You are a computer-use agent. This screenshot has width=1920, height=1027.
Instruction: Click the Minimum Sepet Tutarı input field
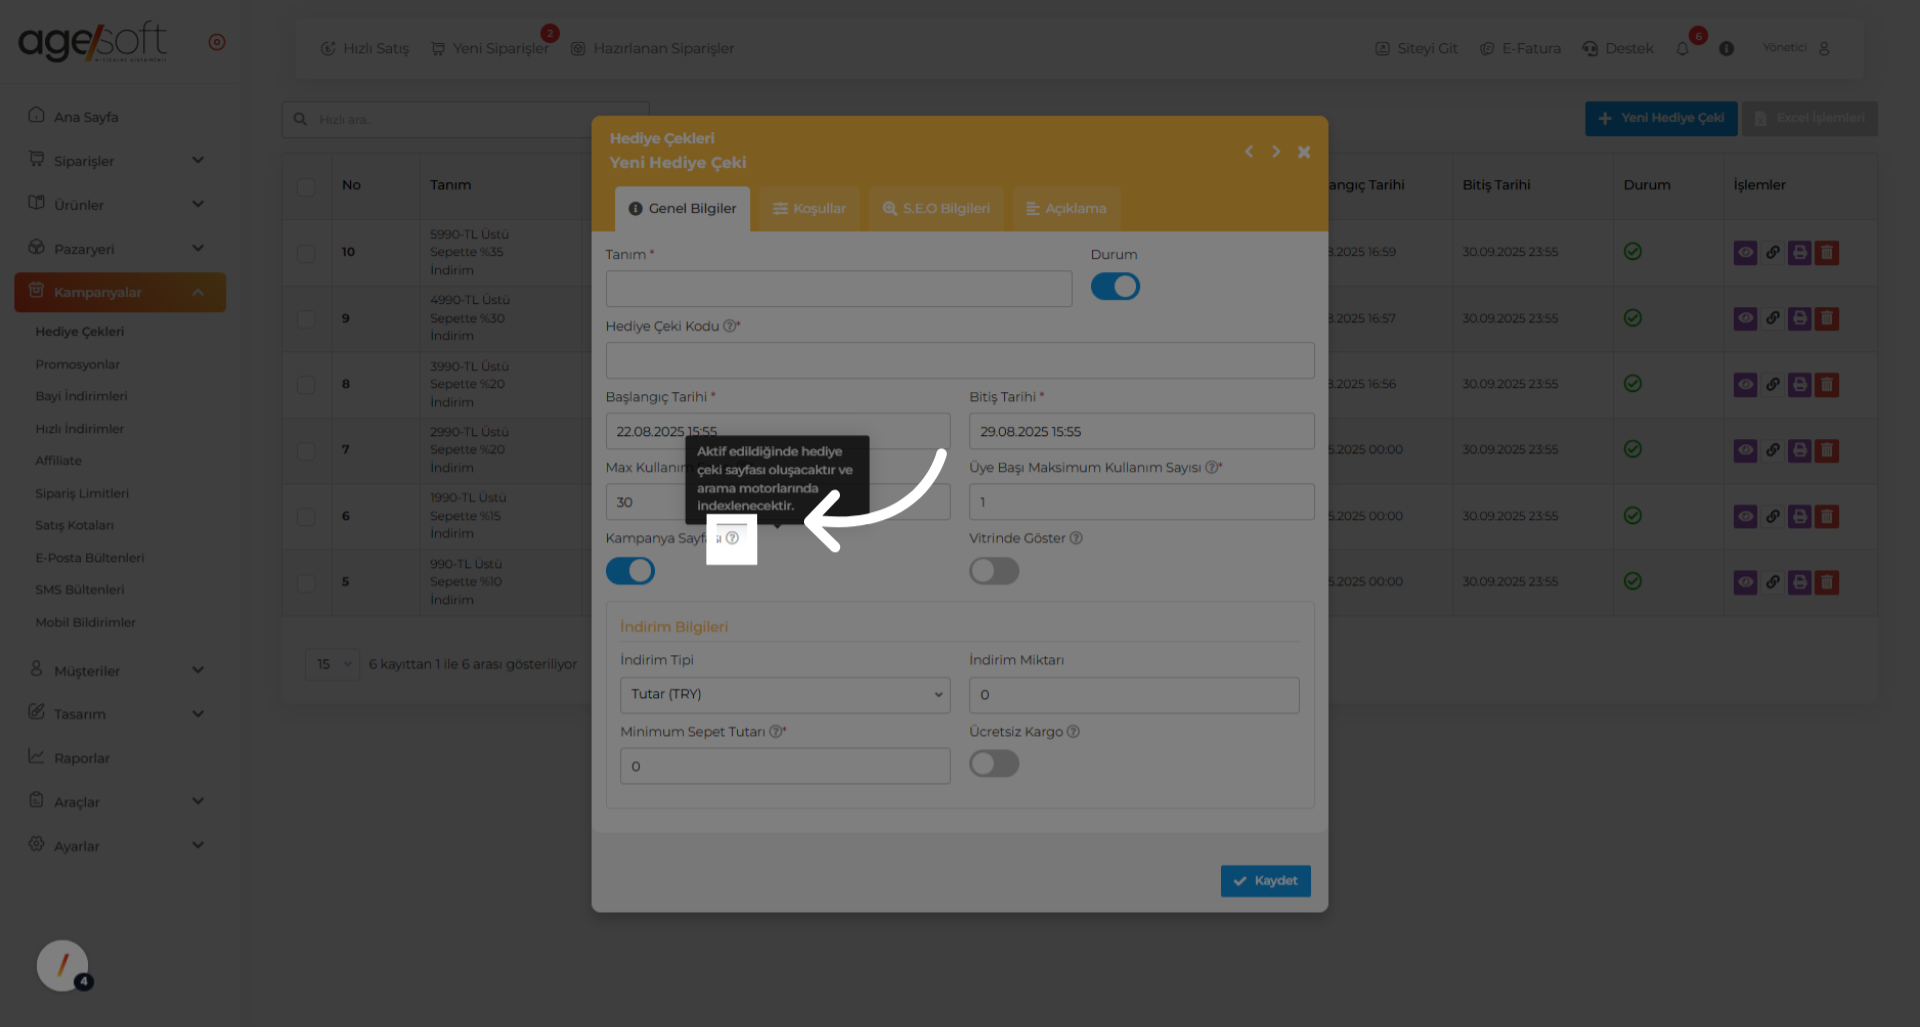pos(785,766)
